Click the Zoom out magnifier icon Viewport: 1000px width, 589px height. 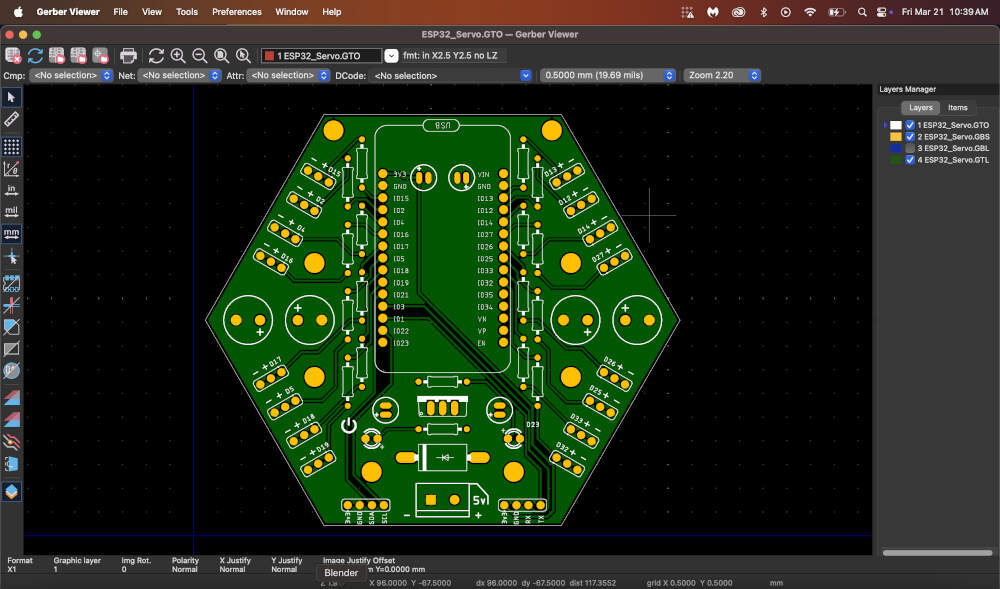point(200,55)
